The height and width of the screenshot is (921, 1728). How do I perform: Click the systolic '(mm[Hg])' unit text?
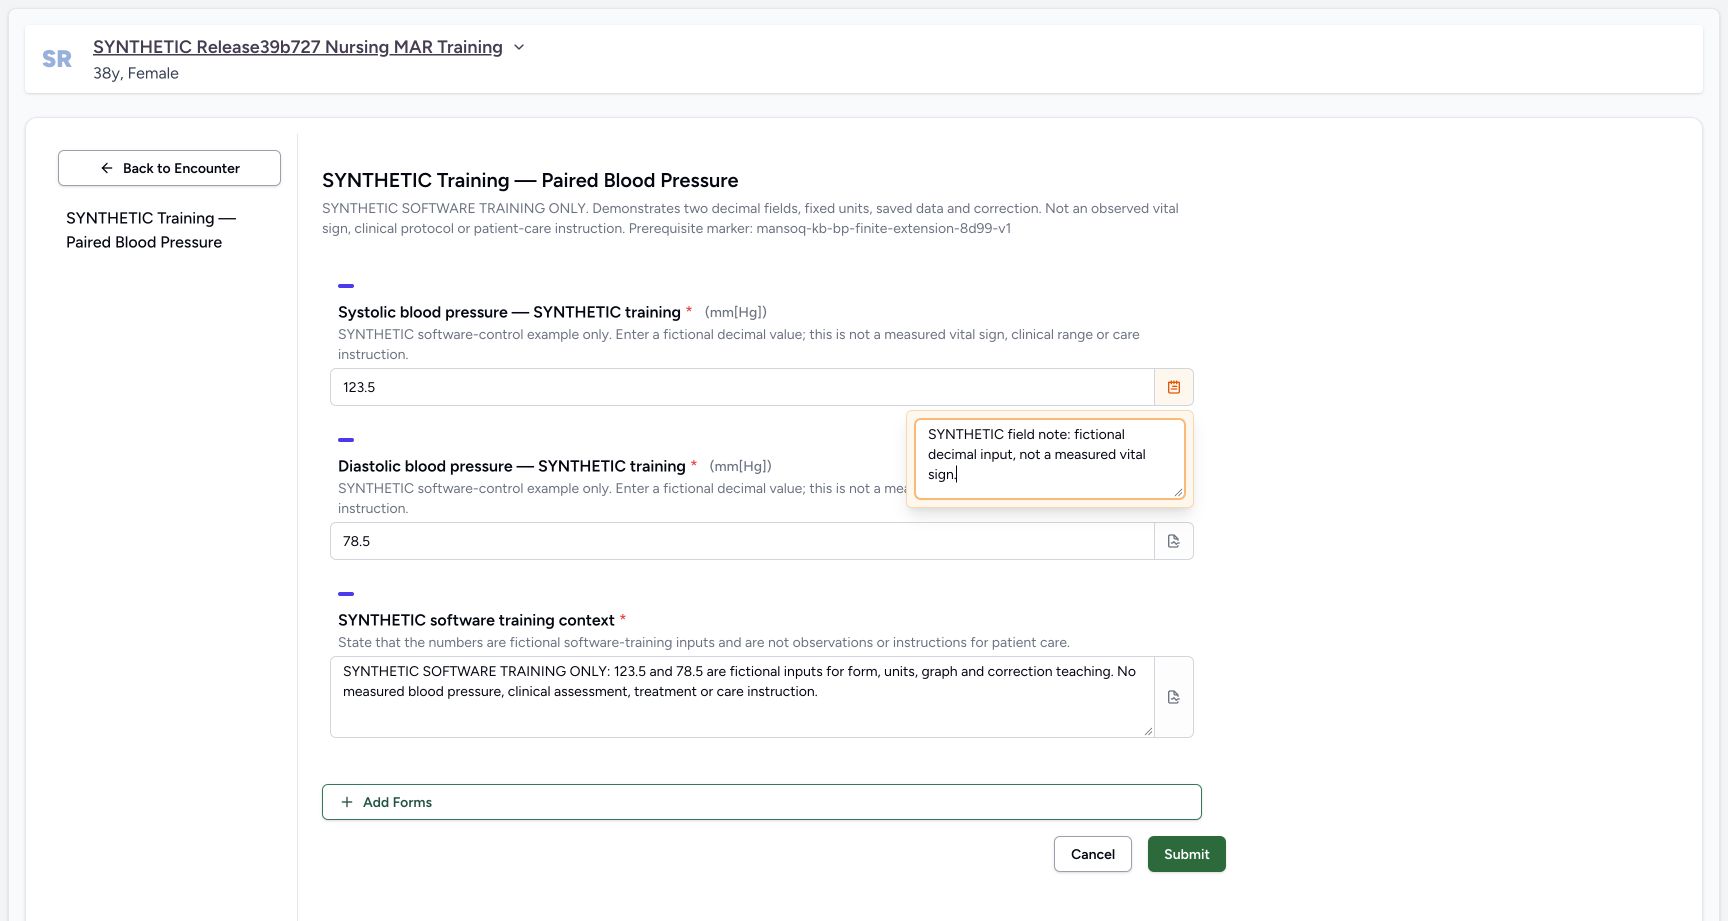736,312
